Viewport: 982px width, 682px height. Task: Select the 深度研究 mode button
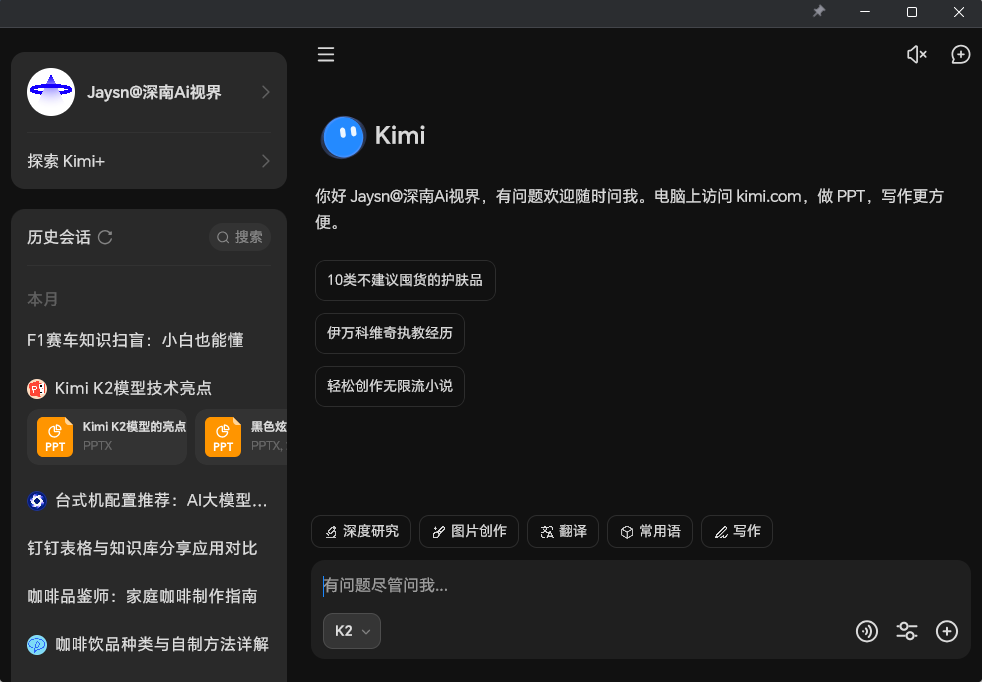[x=361, y=531]
